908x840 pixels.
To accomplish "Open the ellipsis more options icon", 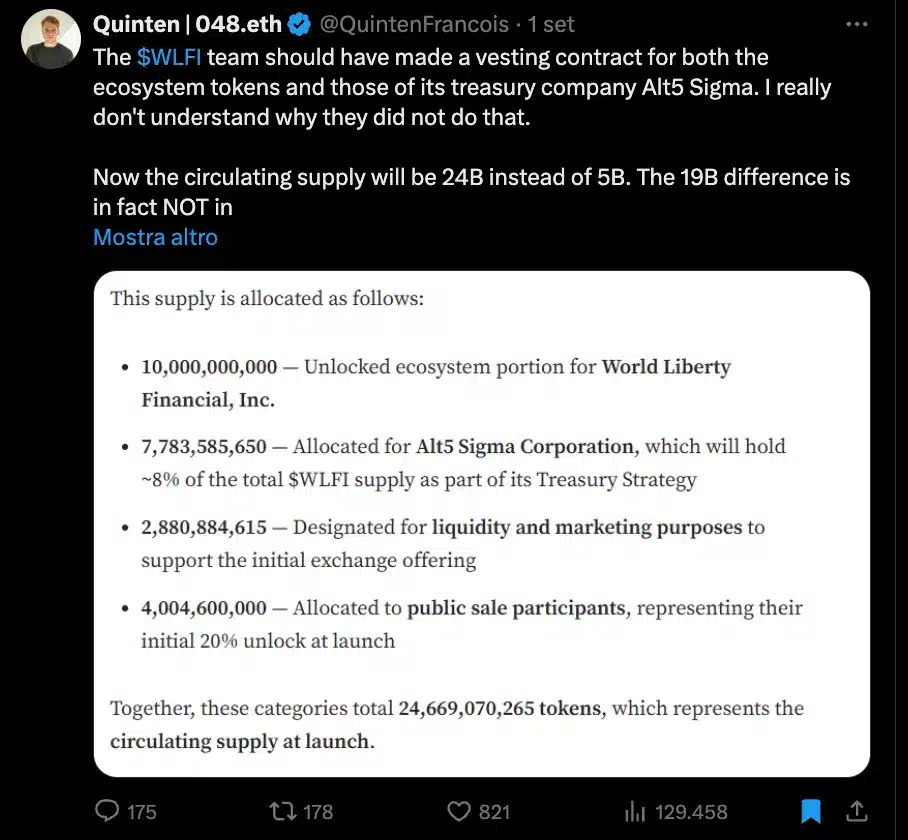I will tap(855, 23).
